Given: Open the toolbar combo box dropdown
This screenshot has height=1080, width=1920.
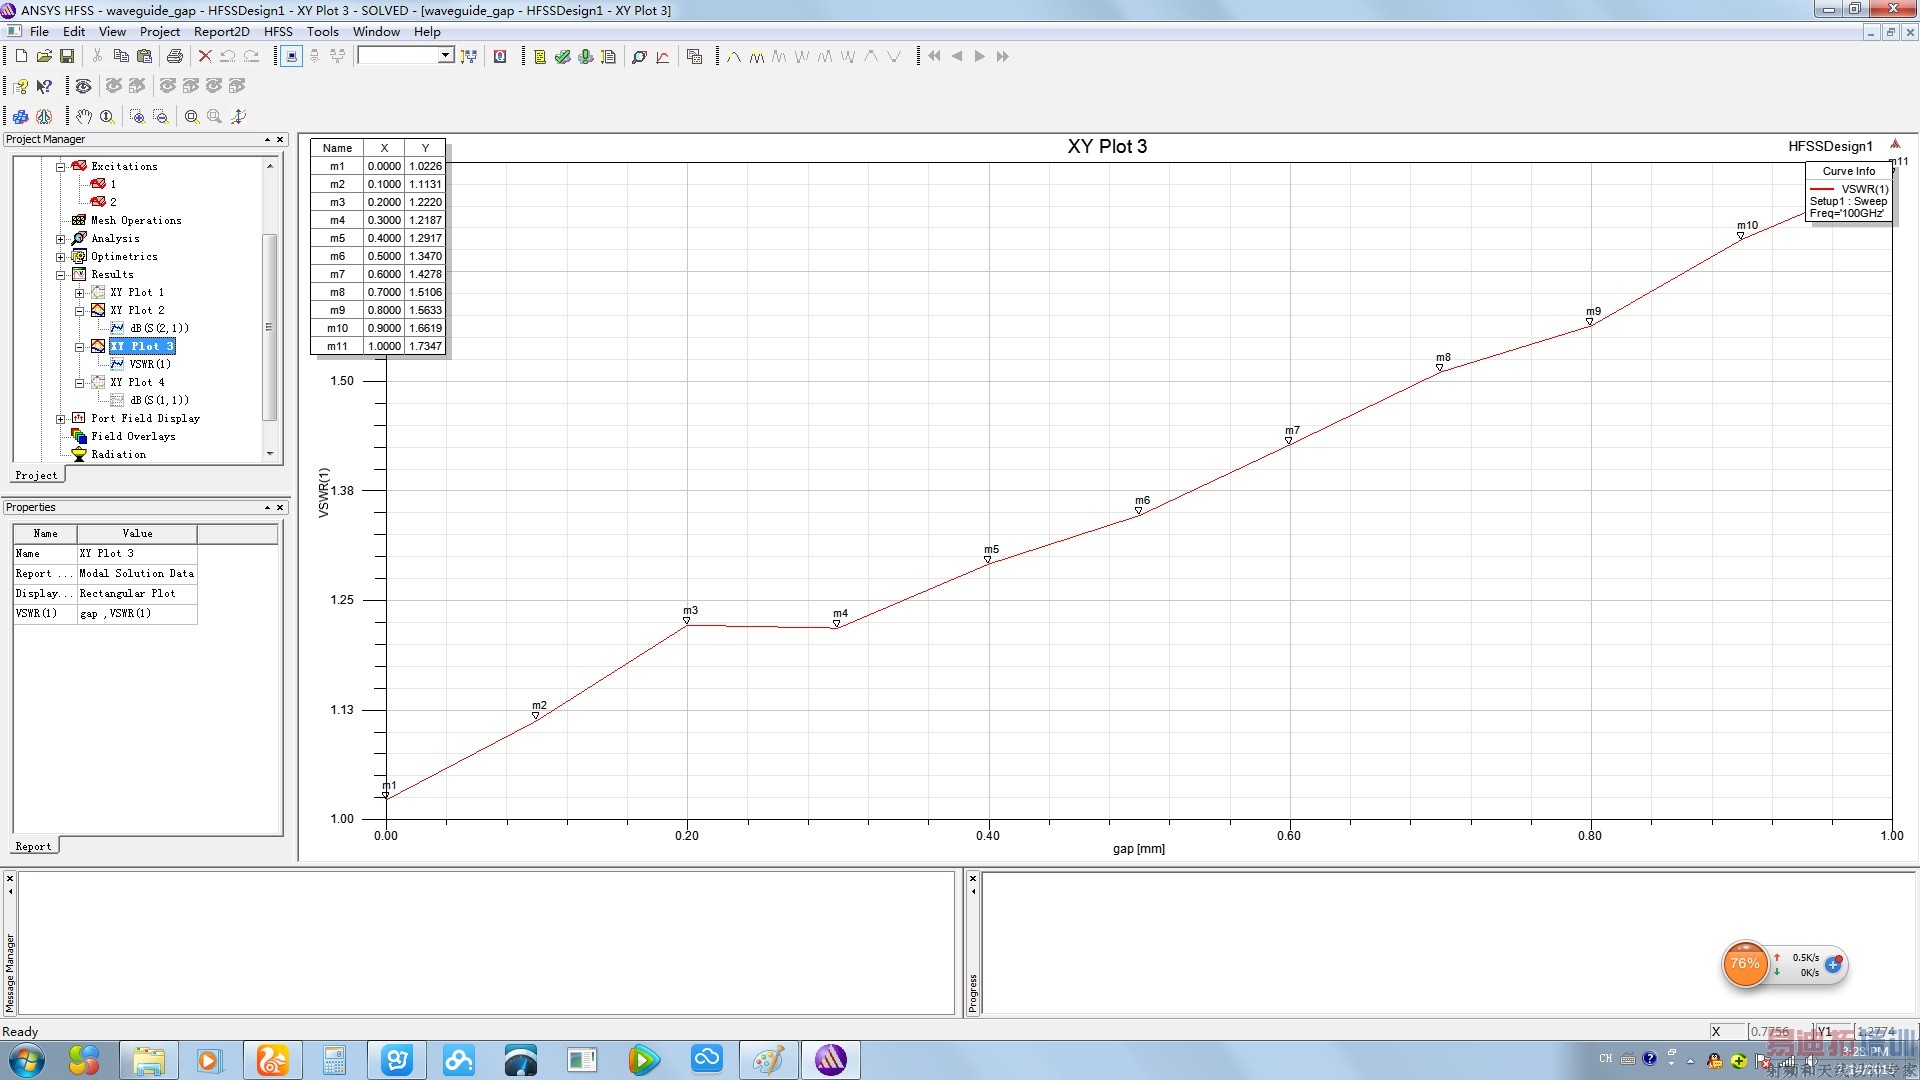Looking at the screenshot, I should pos(445,56).
